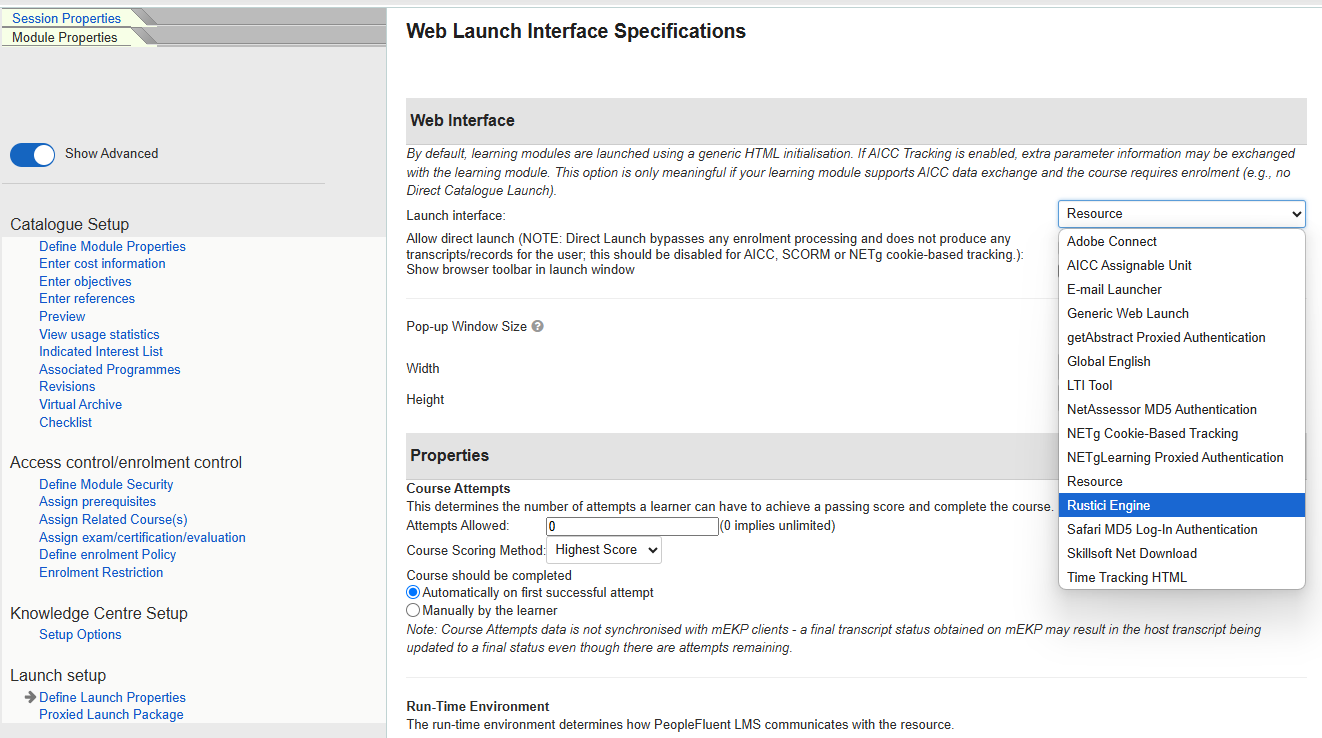Select Adobe Connect from dropdown list
The height and width of the screenshot is (738, 1322).
(x=1111, y=242)
